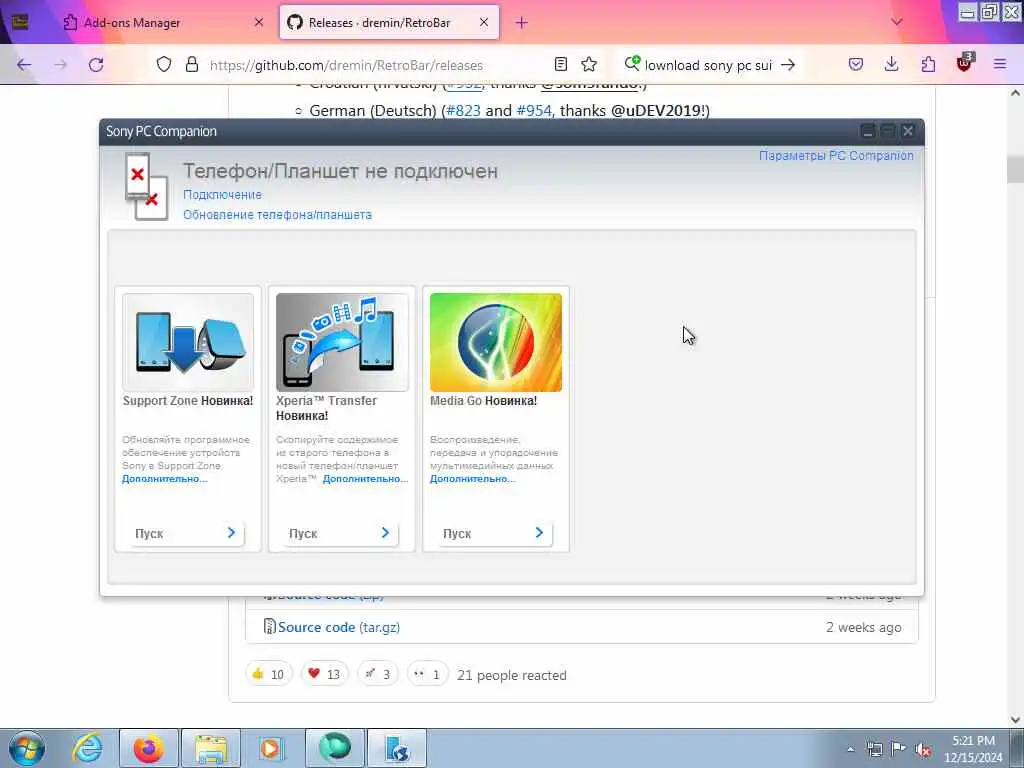Screen dimensions: 1024x768
Task: Minimize the Sony PC Companion window
Action: (x=867, y=131)
